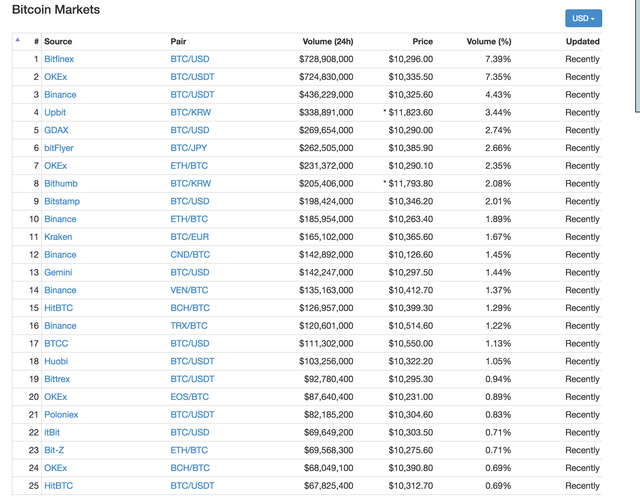This screenshot has width=640, height=496.
Task: Sort by Updated column header
Action: click(x=582, y=41)
